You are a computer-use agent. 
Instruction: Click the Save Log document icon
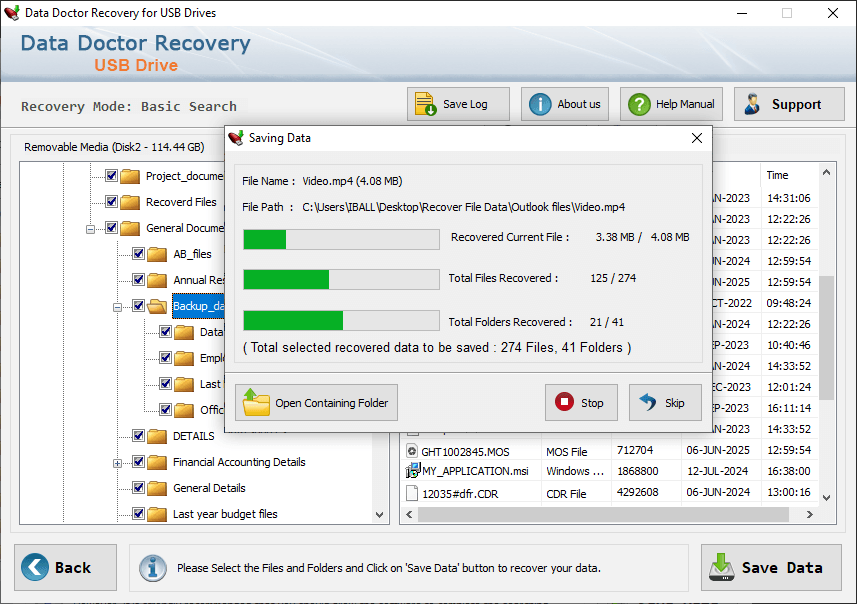point(425,104)
